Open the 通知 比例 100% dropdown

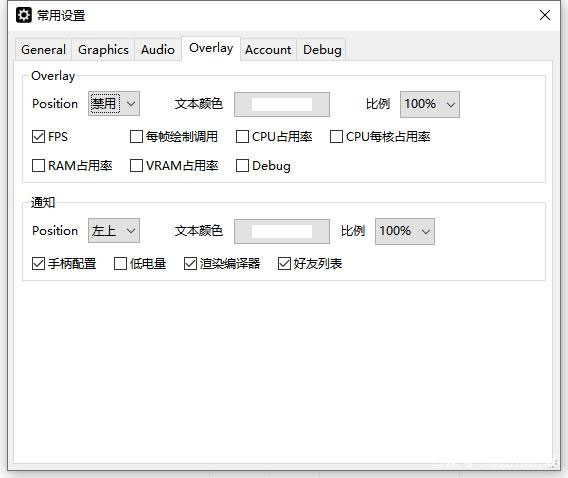[405, 231]
